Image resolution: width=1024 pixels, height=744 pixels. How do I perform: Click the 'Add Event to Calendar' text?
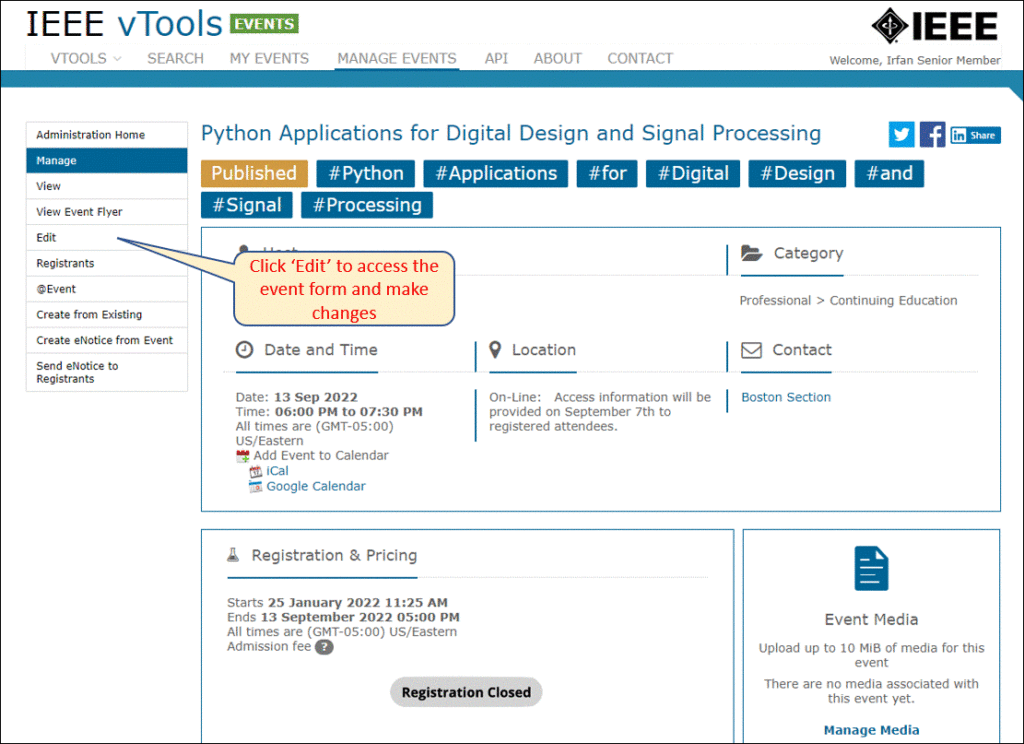[x=321, y=455]
